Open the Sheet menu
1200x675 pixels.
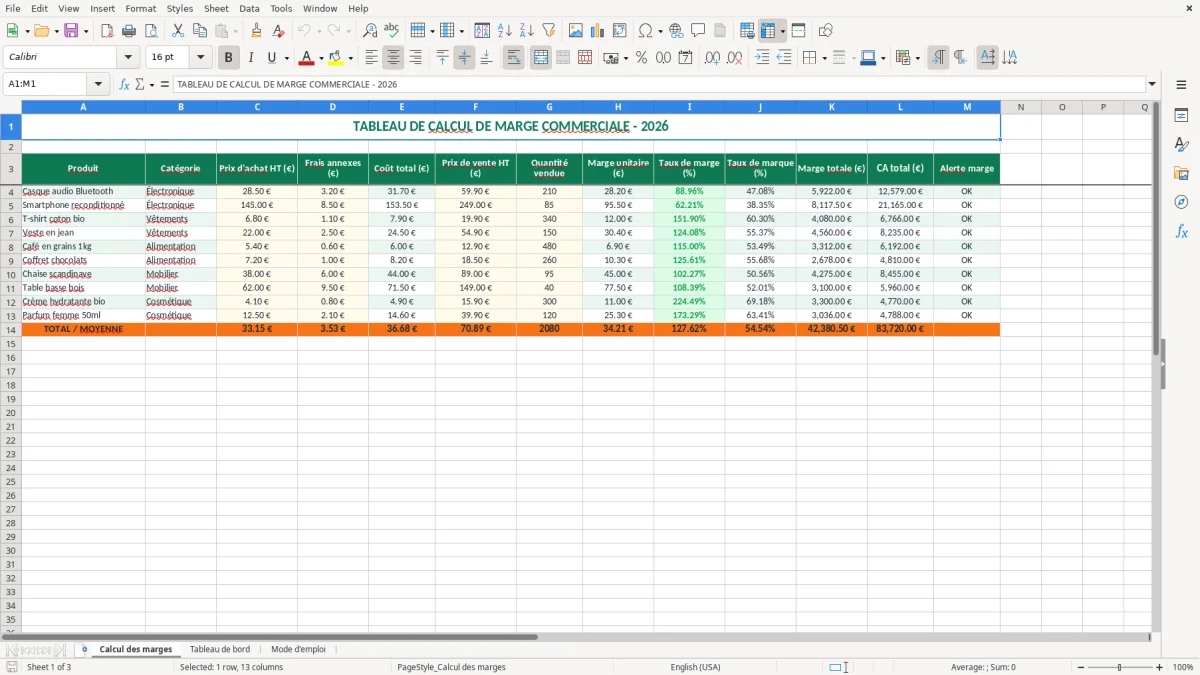point(216,8)
